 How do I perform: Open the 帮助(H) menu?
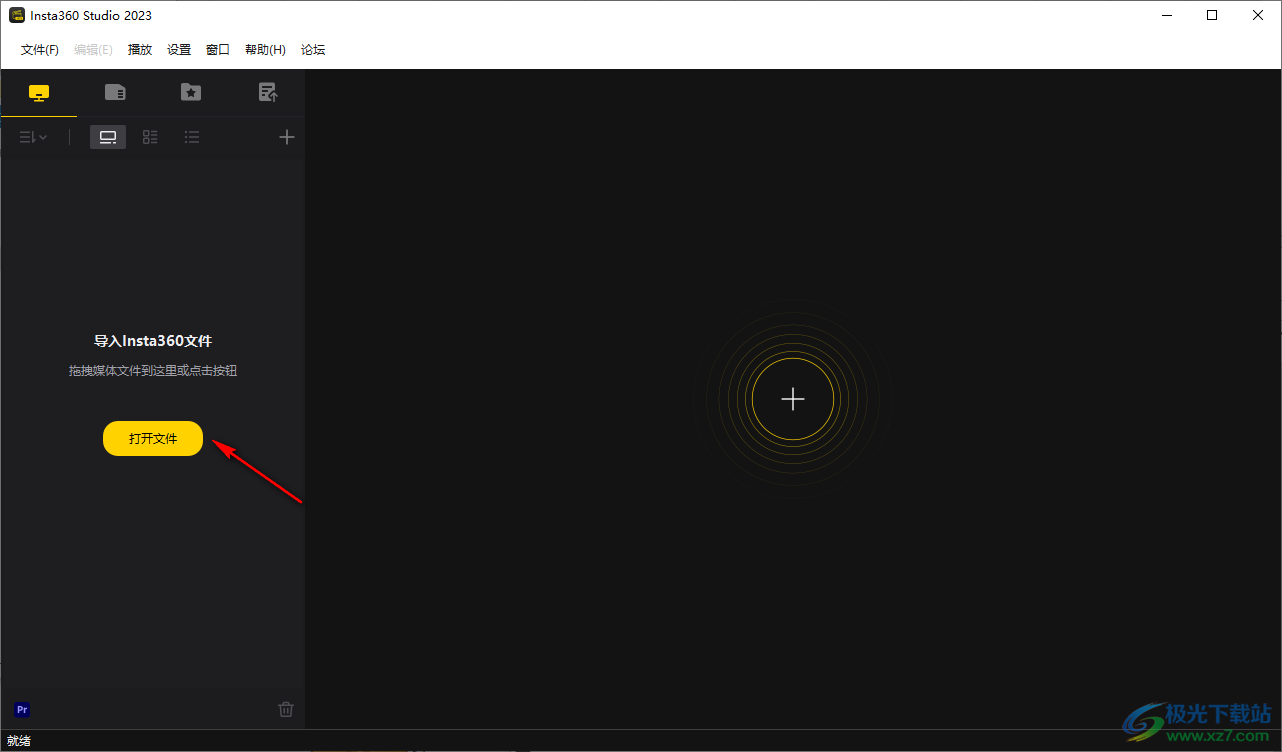coord(265,50)
